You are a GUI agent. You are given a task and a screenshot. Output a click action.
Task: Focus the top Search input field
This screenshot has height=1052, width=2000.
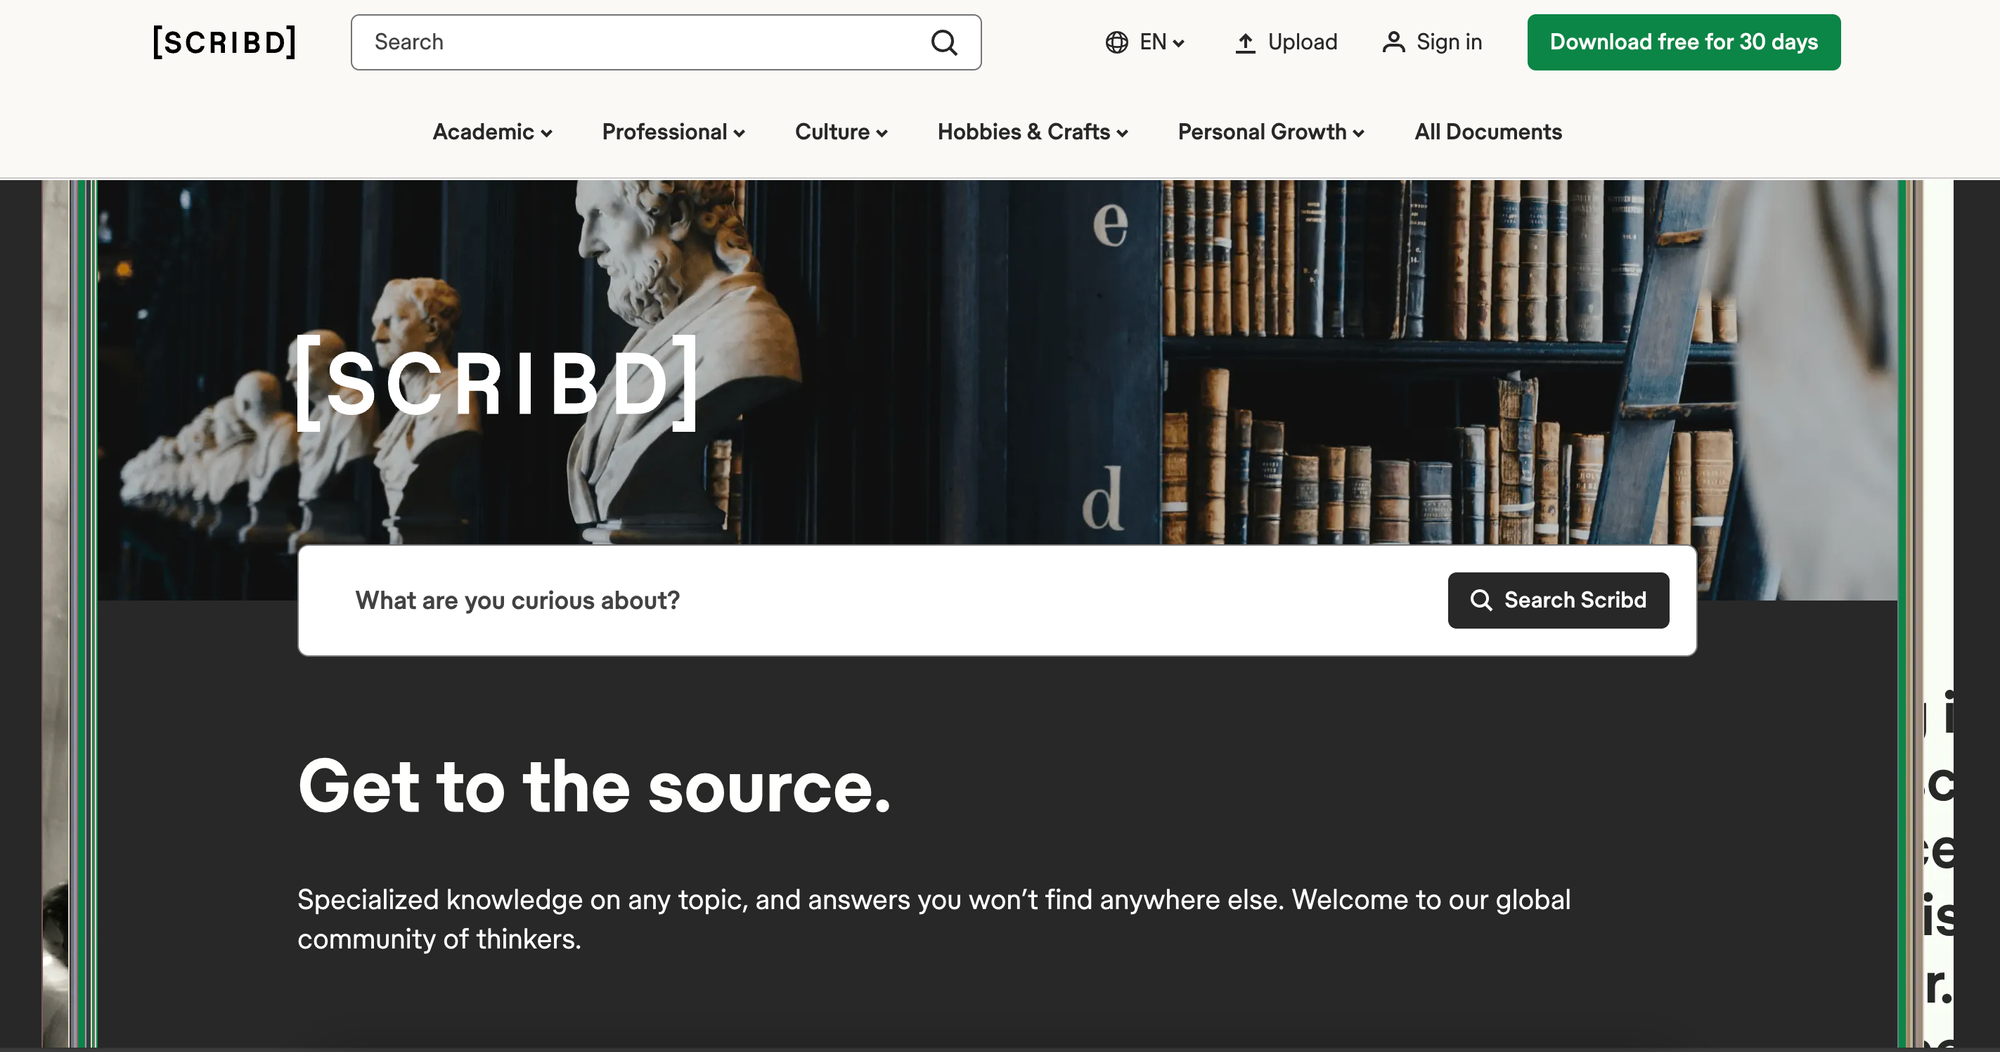[640, 42]
